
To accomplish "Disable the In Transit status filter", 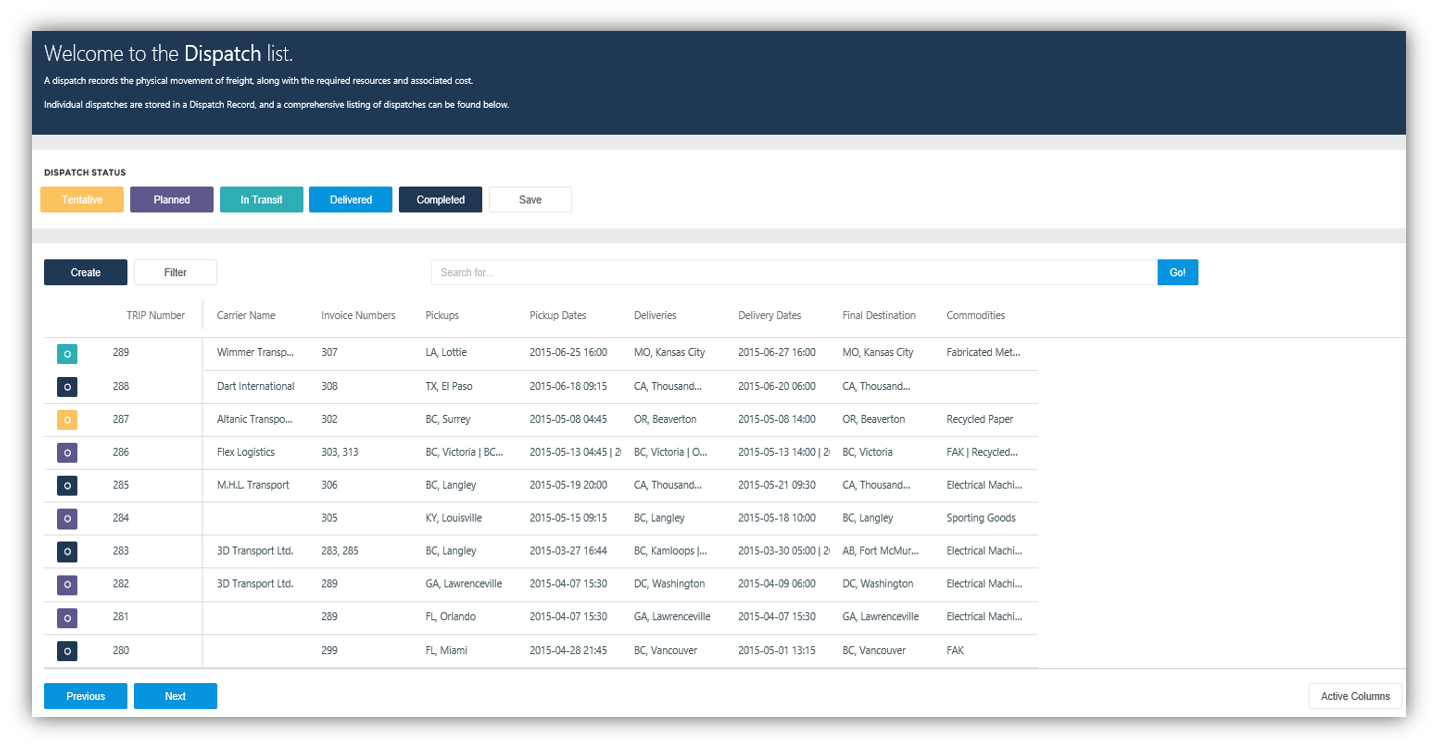I will pyautogui.click(x=261, y=199).
